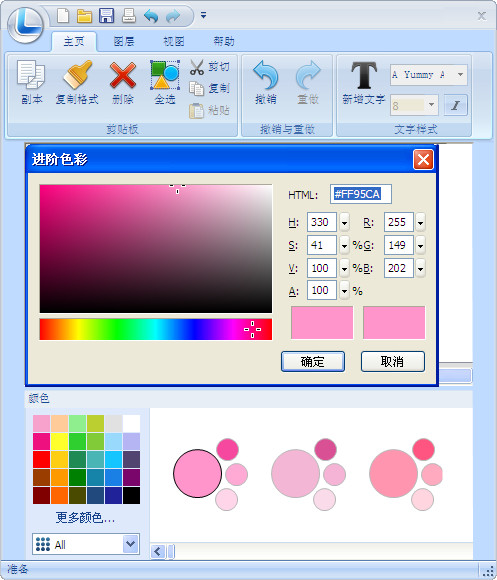Open the A alpha dropdown arrow
This screenshot has width=497, height=580.
pyautogui.click(x=344, y=291)
